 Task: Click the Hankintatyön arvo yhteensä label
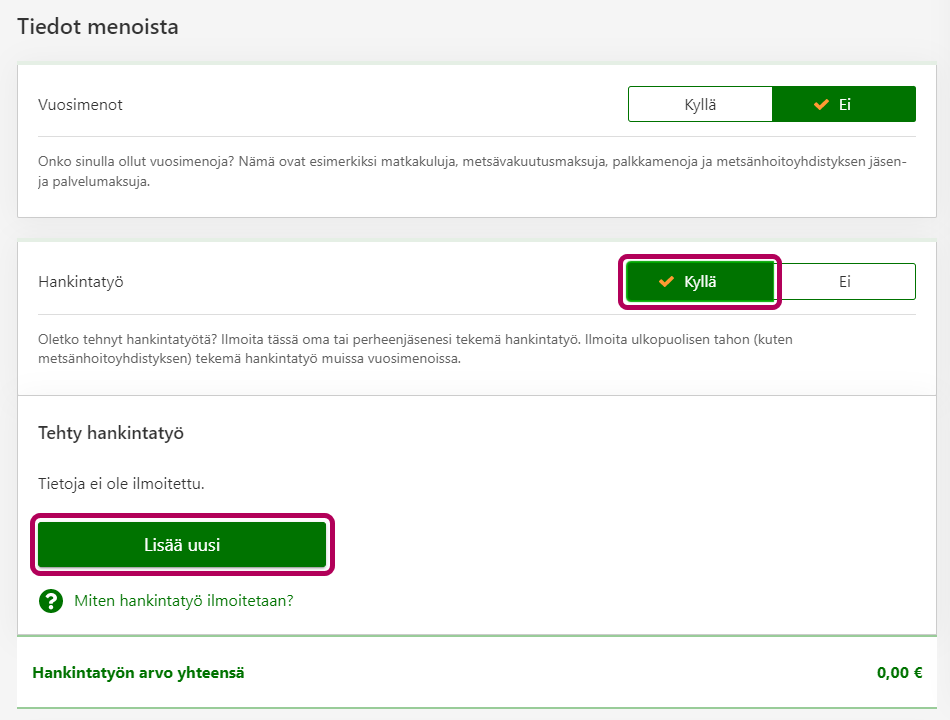(x=138, y=672)
